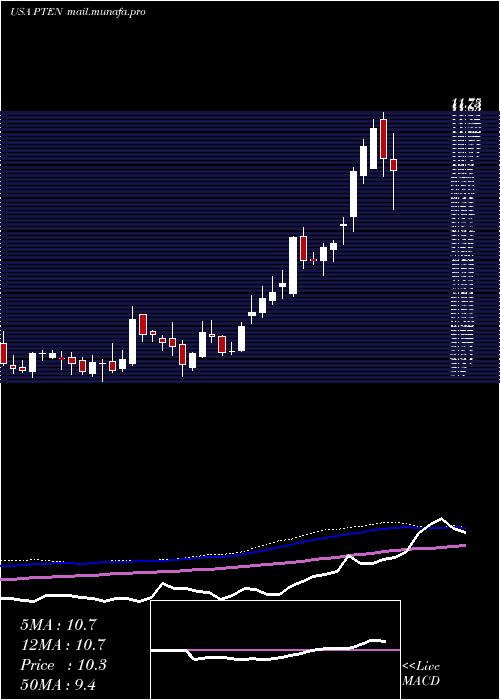This screenshot has width=500, height=700.
Task: Select the 'Price : 10.3' reading
Action: coord(63,665)
